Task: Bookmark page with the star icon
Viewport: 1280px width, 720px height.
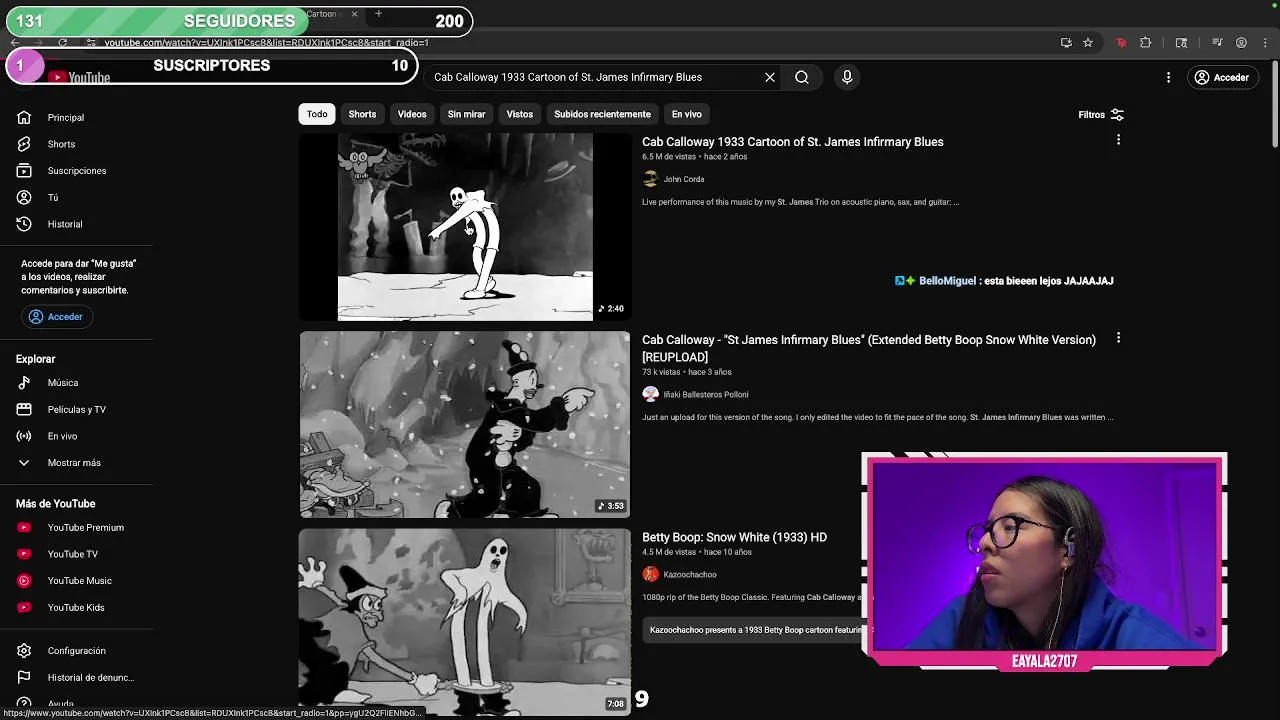Action: [1088, 43]
